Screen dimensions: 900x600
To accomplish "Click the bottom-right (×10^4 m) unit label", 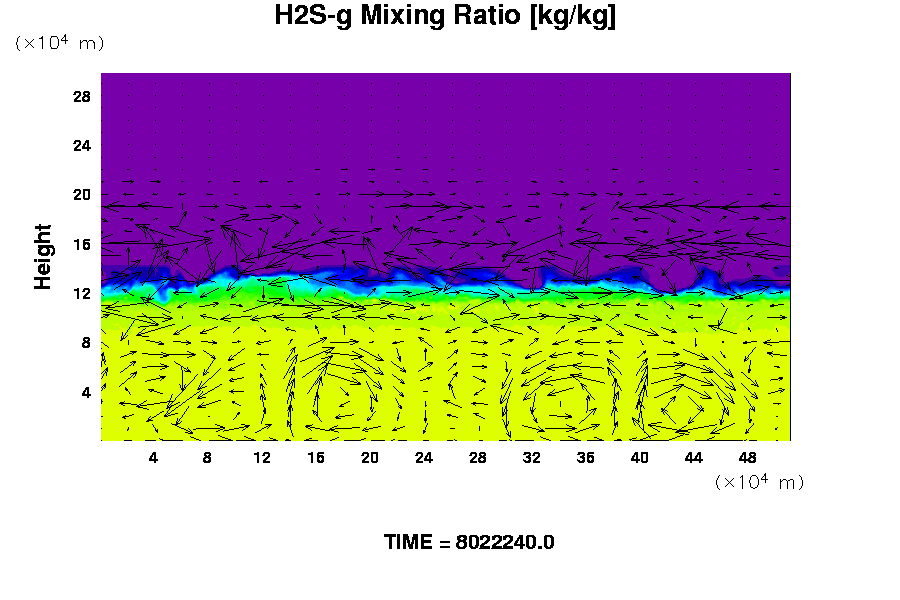I will click(x=759, y=482).
